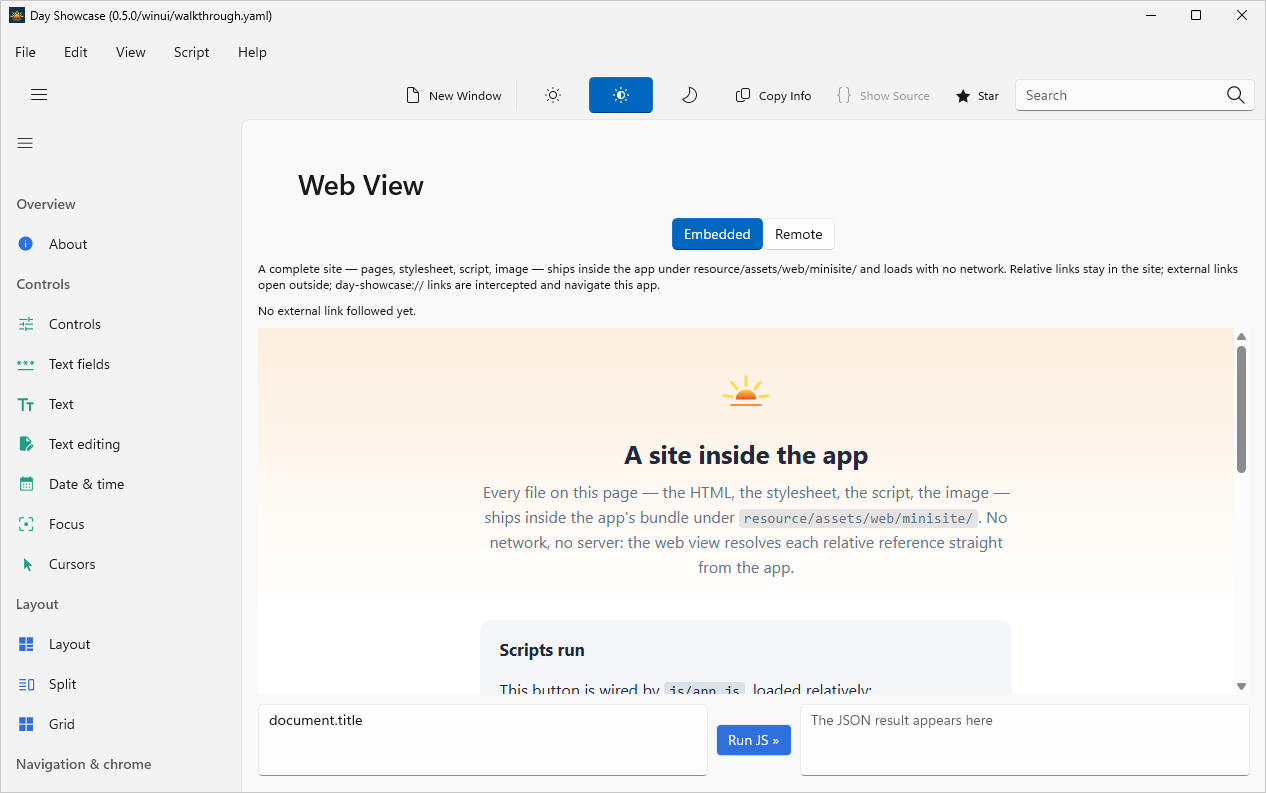Click the 'Scripts run' card heading

[x=542, y=650]
